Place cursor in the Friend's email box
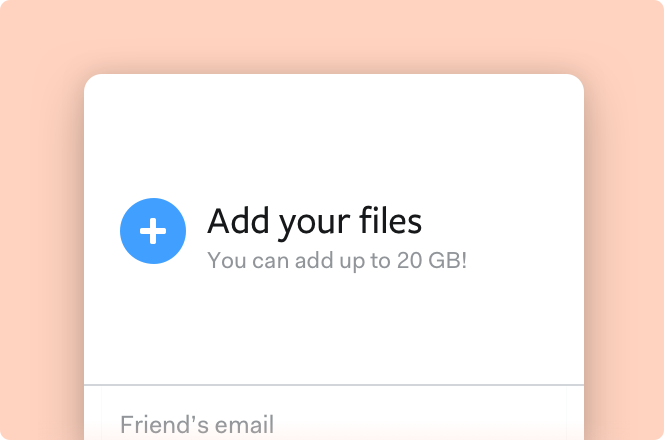Viewport: 664px width, 440px height. 333,423
